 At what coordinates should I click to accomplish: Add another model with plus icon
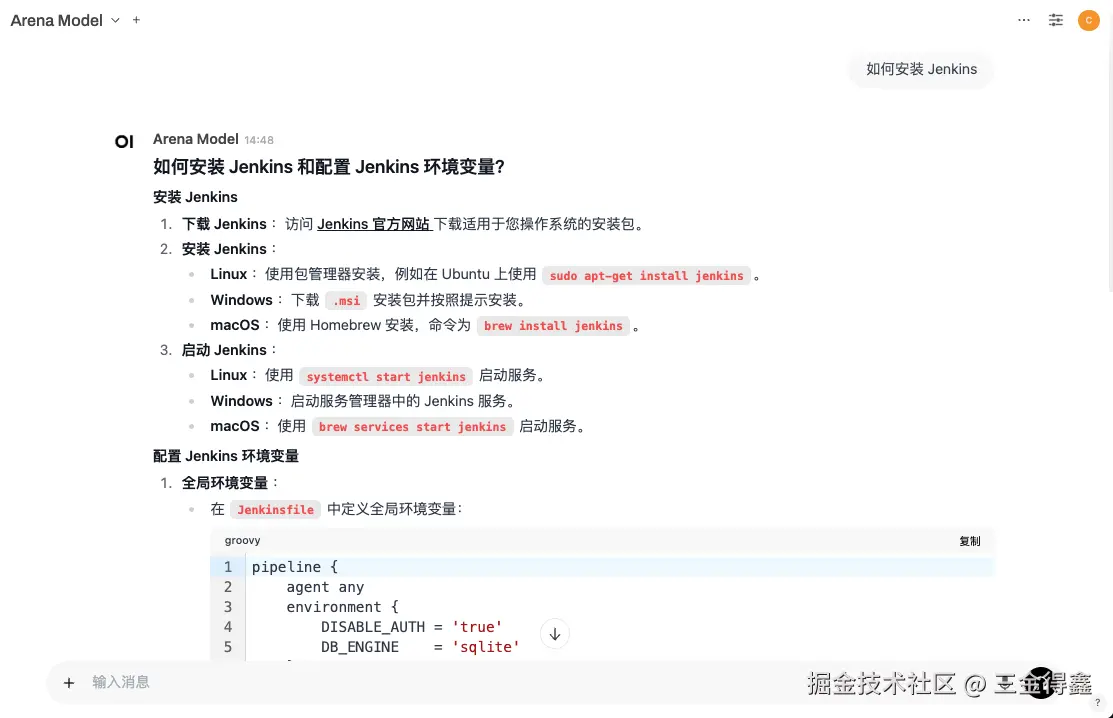(136, 21)
